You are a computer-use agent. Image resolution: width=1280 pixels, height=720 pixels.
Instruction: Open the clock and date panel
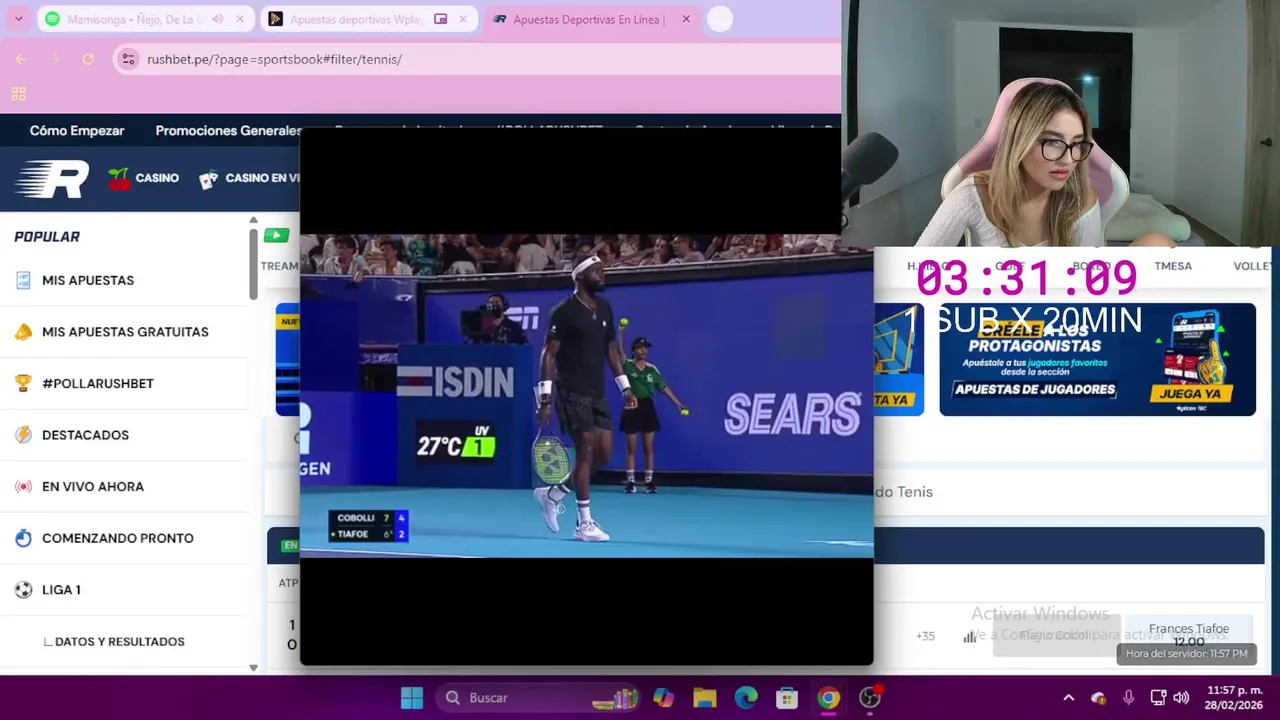coord(1234,698)
